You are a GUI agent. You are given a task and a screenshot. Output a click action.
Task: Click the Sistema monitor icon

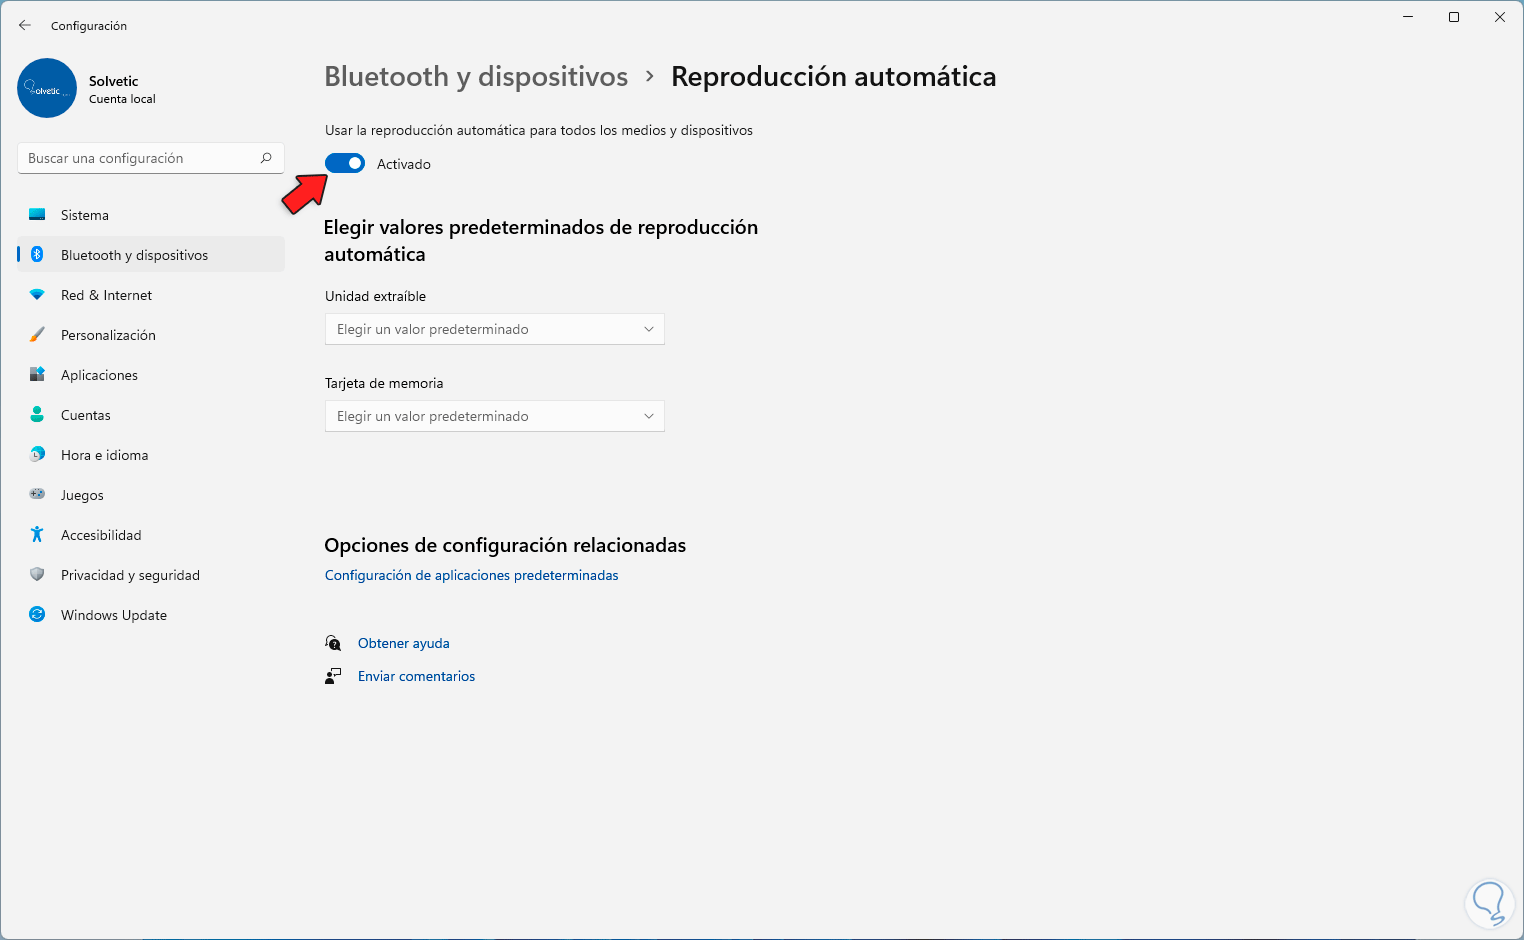(x=37, y=215)
